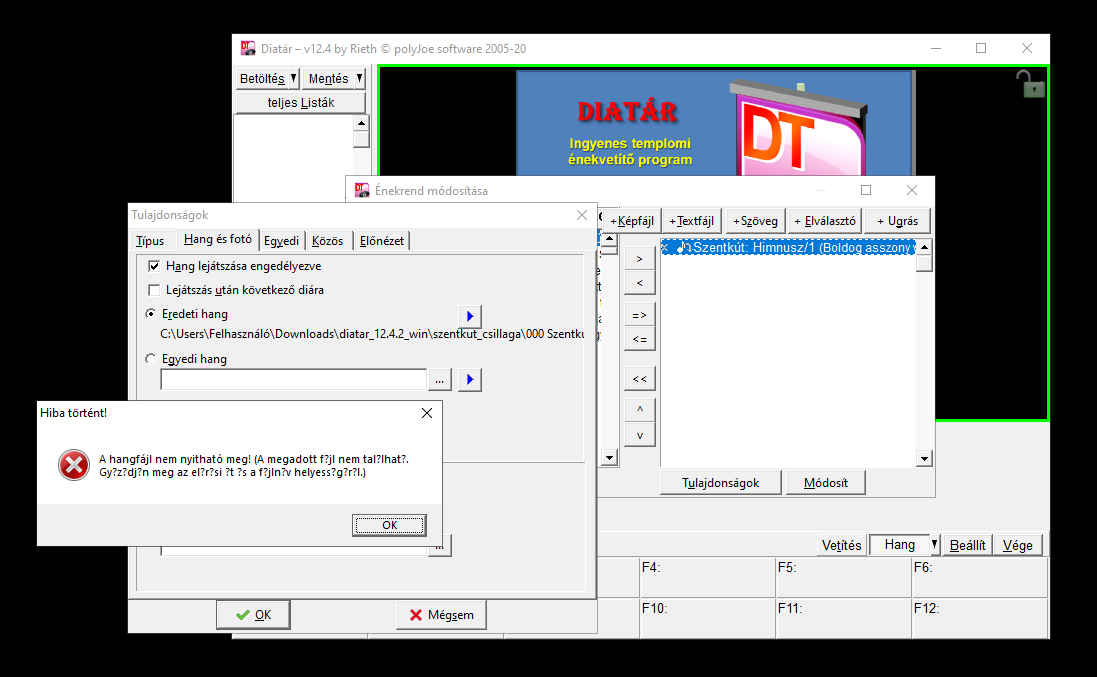Open the Előnézet tab

pos(381,241)
